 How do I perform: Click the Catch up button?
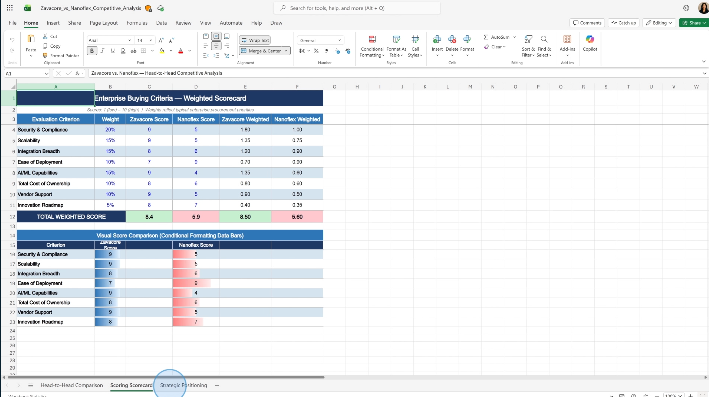click(624, 23)
